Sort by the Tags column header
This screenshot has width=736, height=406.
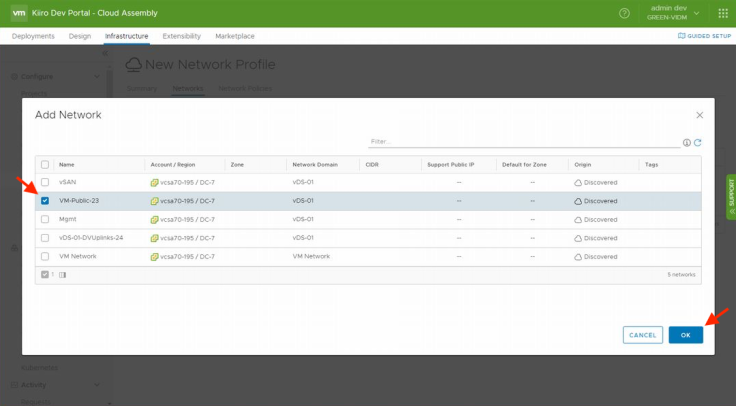(x=652, y=165)
